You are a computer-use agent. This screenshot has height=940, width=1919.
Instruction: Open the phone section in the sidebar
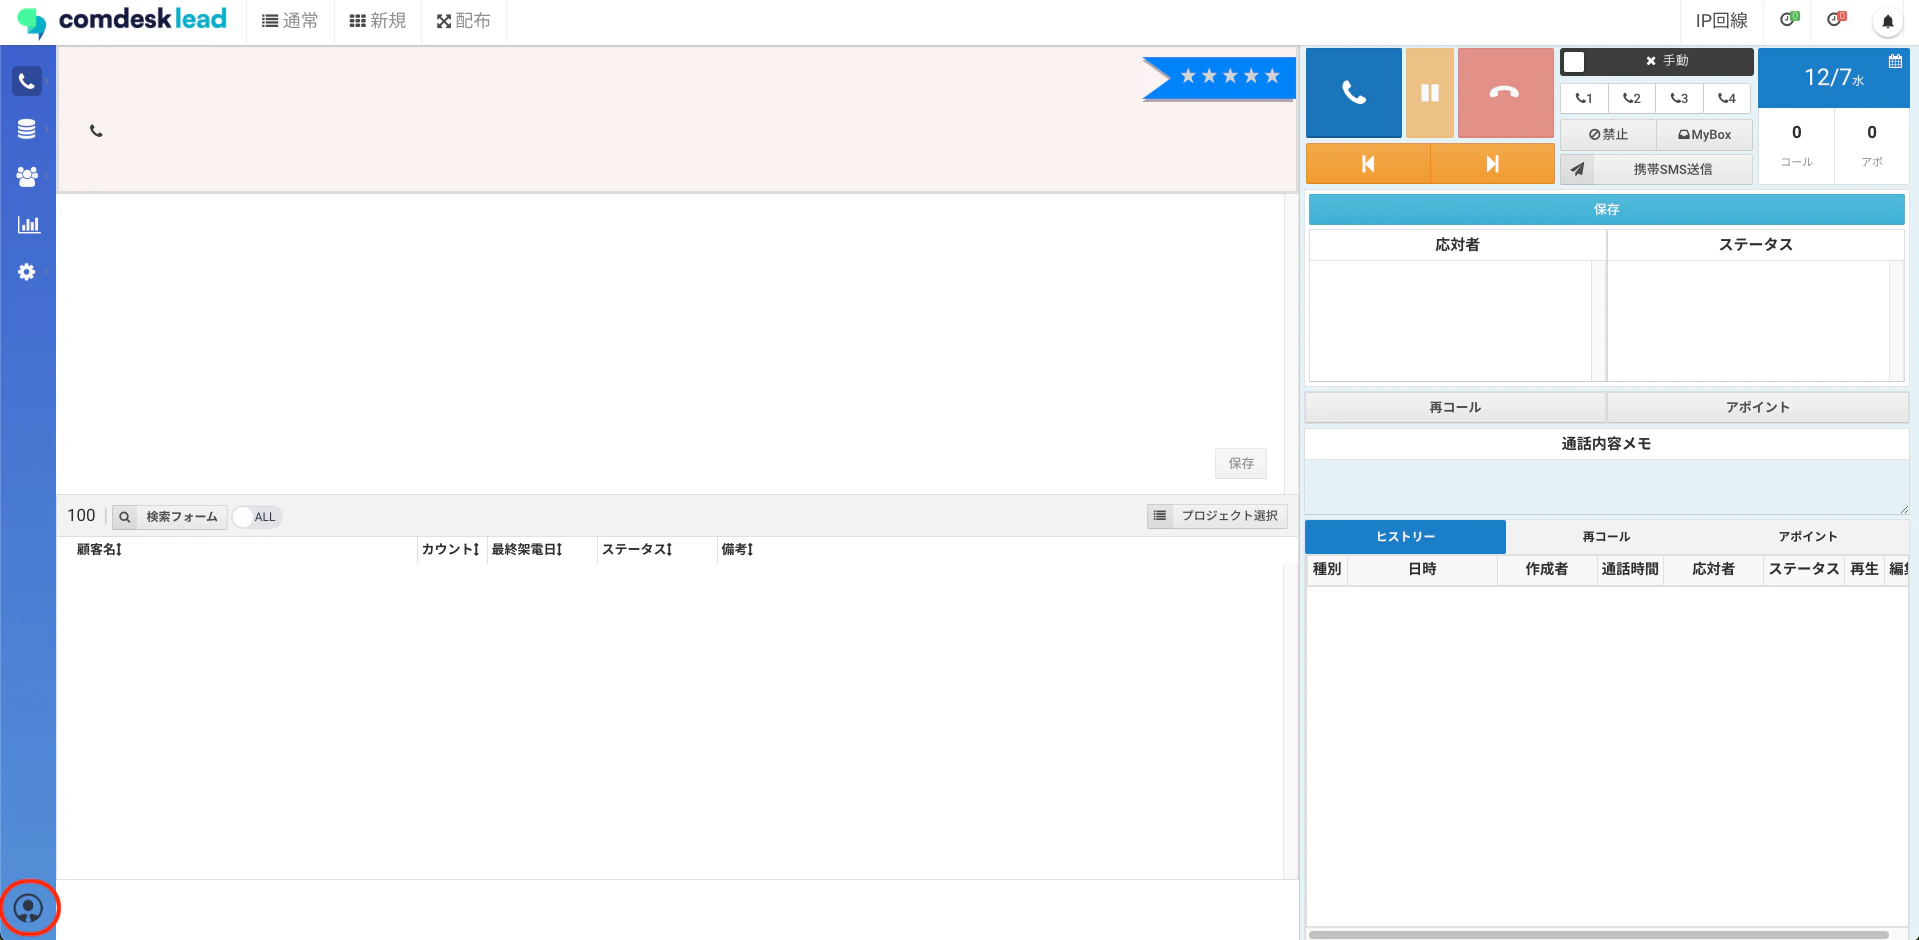tap(27, 81)
